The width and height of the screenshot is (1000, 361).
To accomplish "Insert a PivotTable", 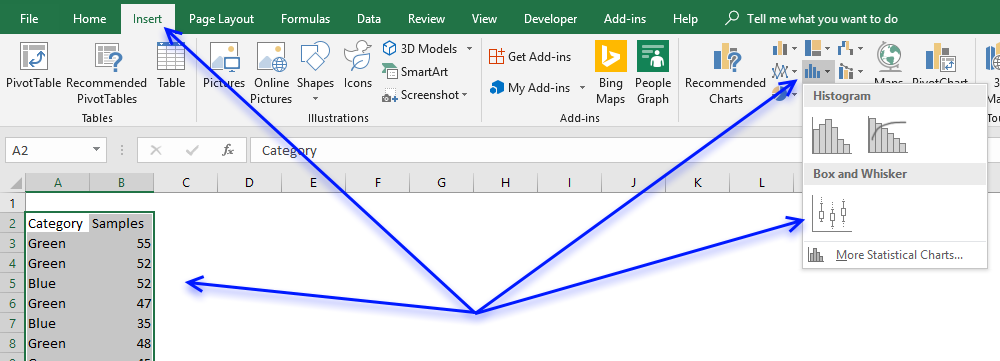I will pos(33,66).
